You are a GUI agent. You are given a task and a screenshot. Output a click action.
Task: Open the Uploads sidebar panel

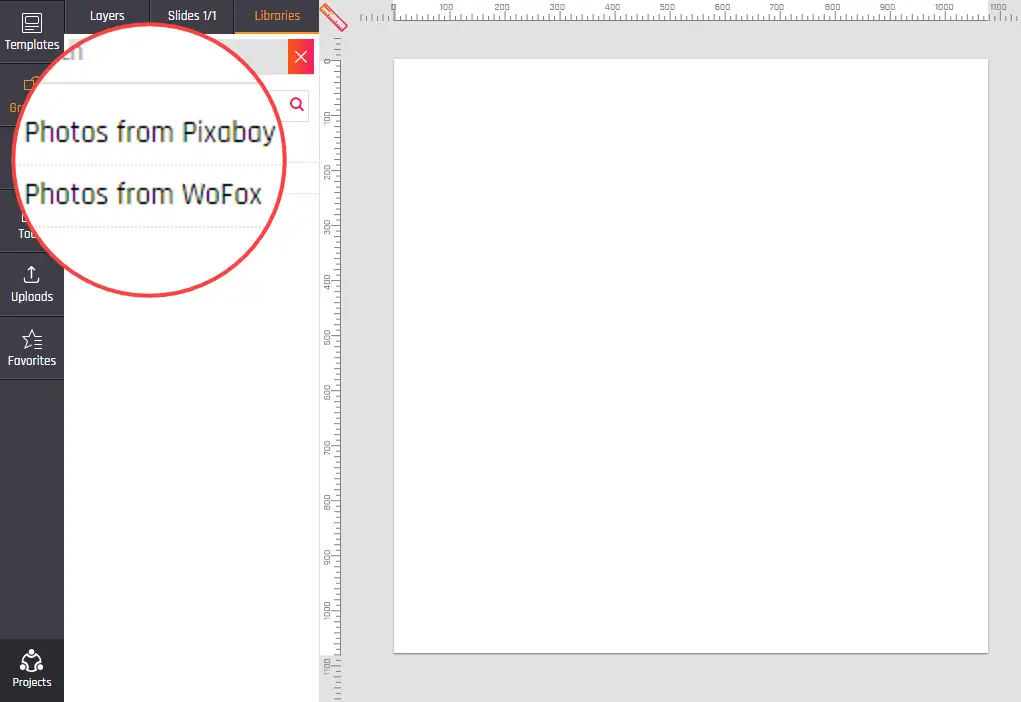(x=32, y=284)
